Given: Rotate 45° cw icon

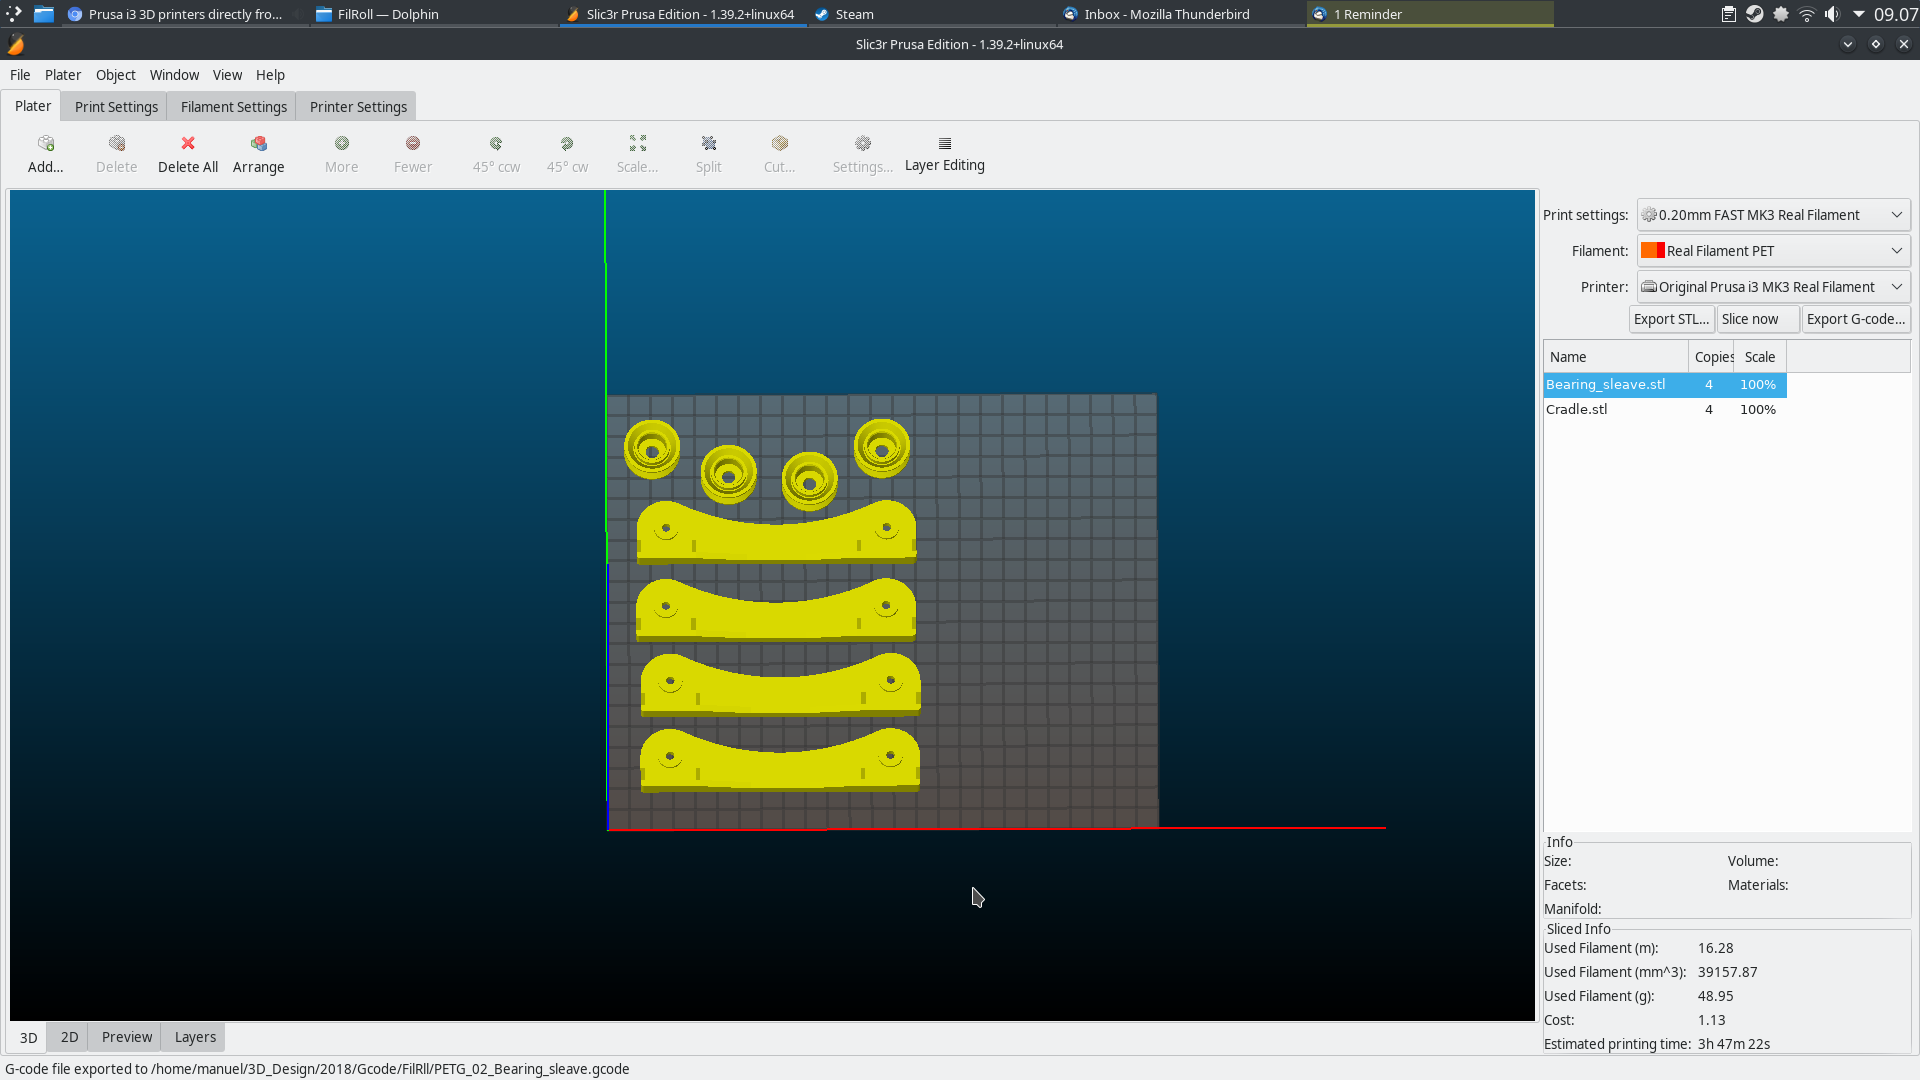Looking at the screenshot, I should tap(567, 144).
